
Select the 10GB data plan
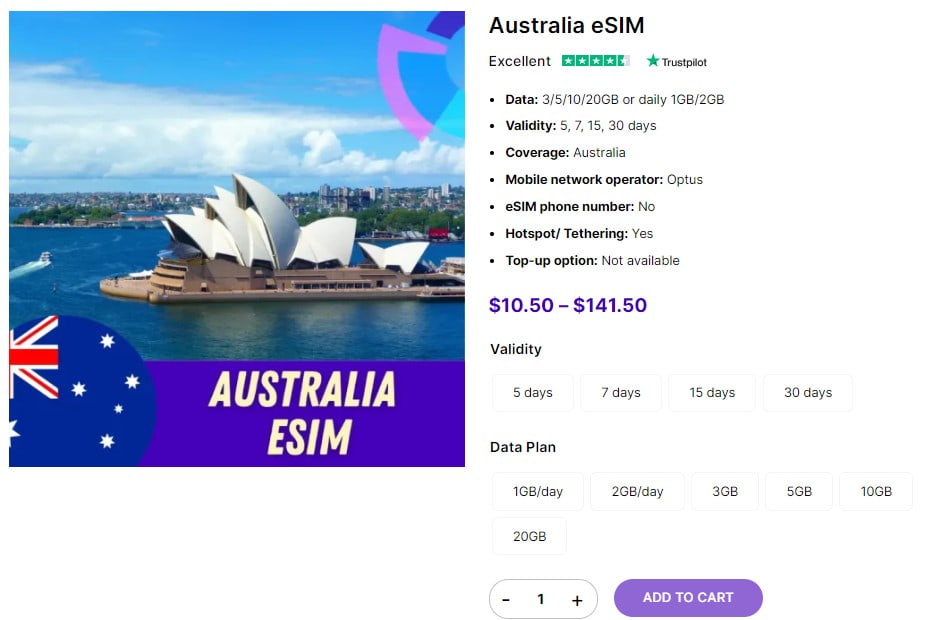876,491
